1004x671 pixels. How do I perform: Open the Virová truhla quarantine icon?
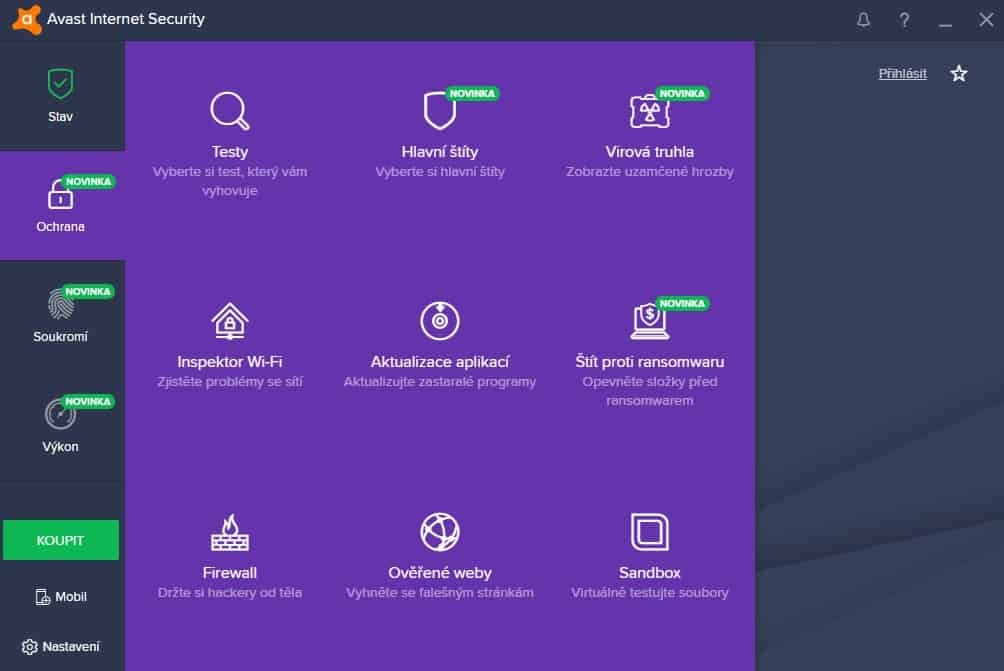(649, 111)
